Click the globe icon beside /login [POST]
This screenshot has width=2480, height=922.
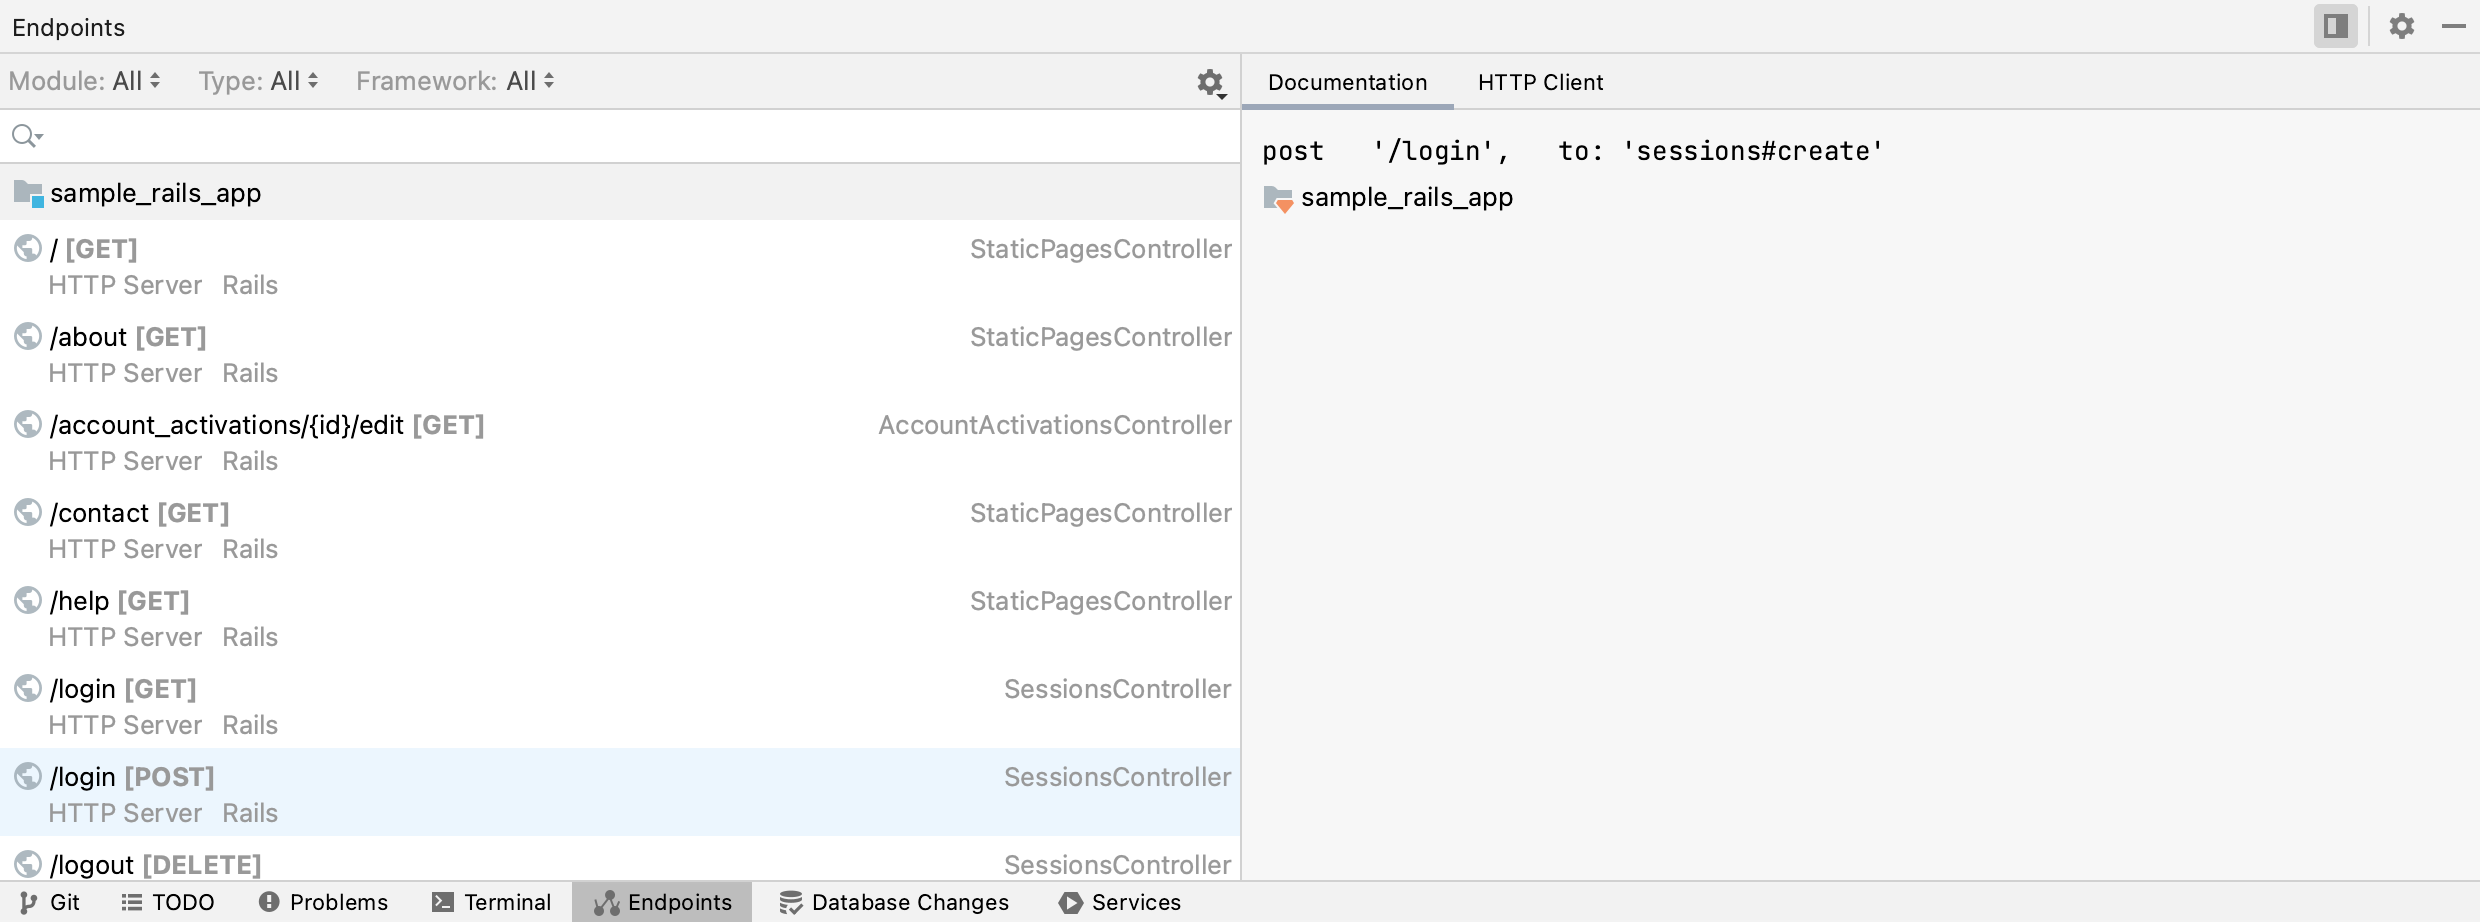[27, 776]
